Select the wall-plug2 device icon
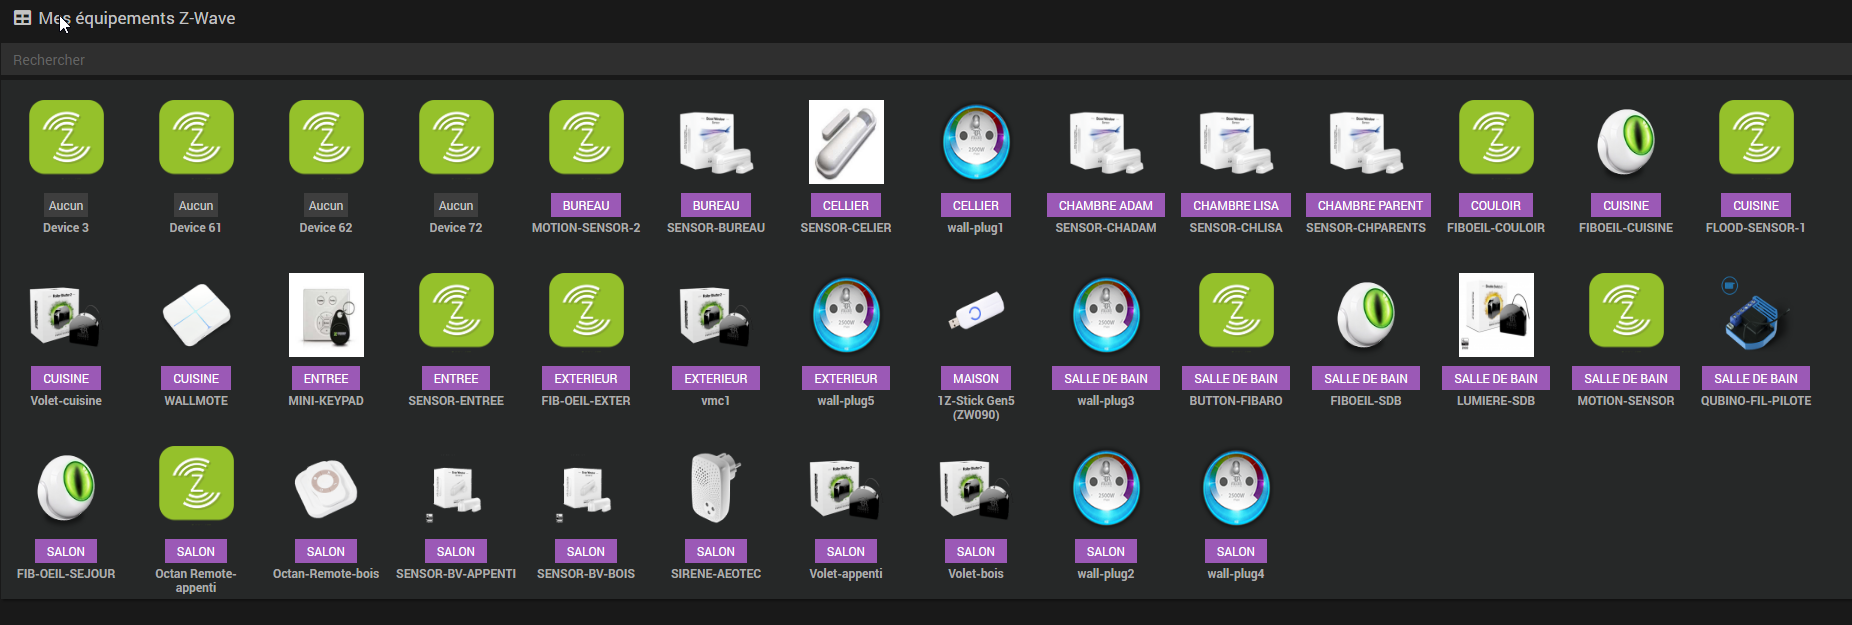This screenshot has width=1852, height=625. pos(1106,488)
